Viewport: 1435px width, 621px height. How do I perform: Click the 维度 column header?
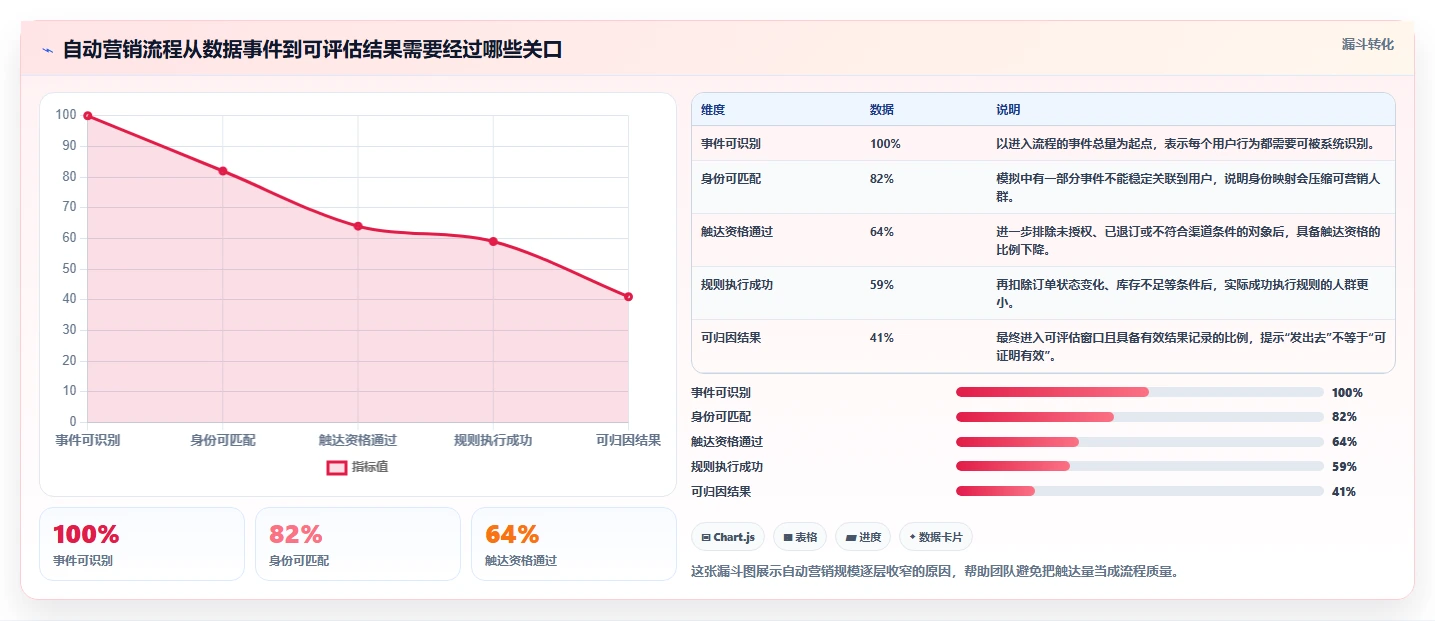pos(713,109)
